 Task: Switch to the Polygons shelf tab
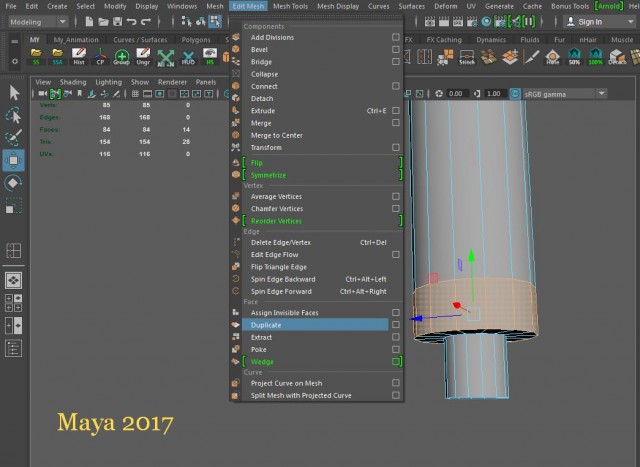[x=196, y=40]
